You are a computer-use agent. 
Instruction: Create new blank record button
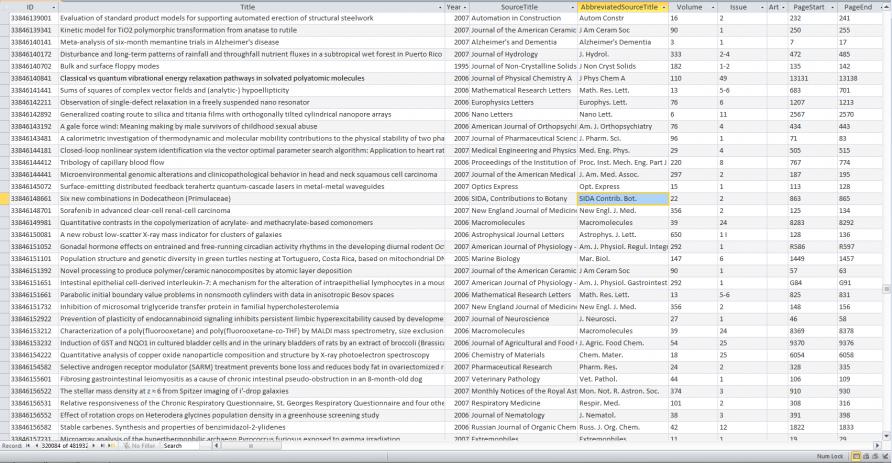[x=111, y=446]
